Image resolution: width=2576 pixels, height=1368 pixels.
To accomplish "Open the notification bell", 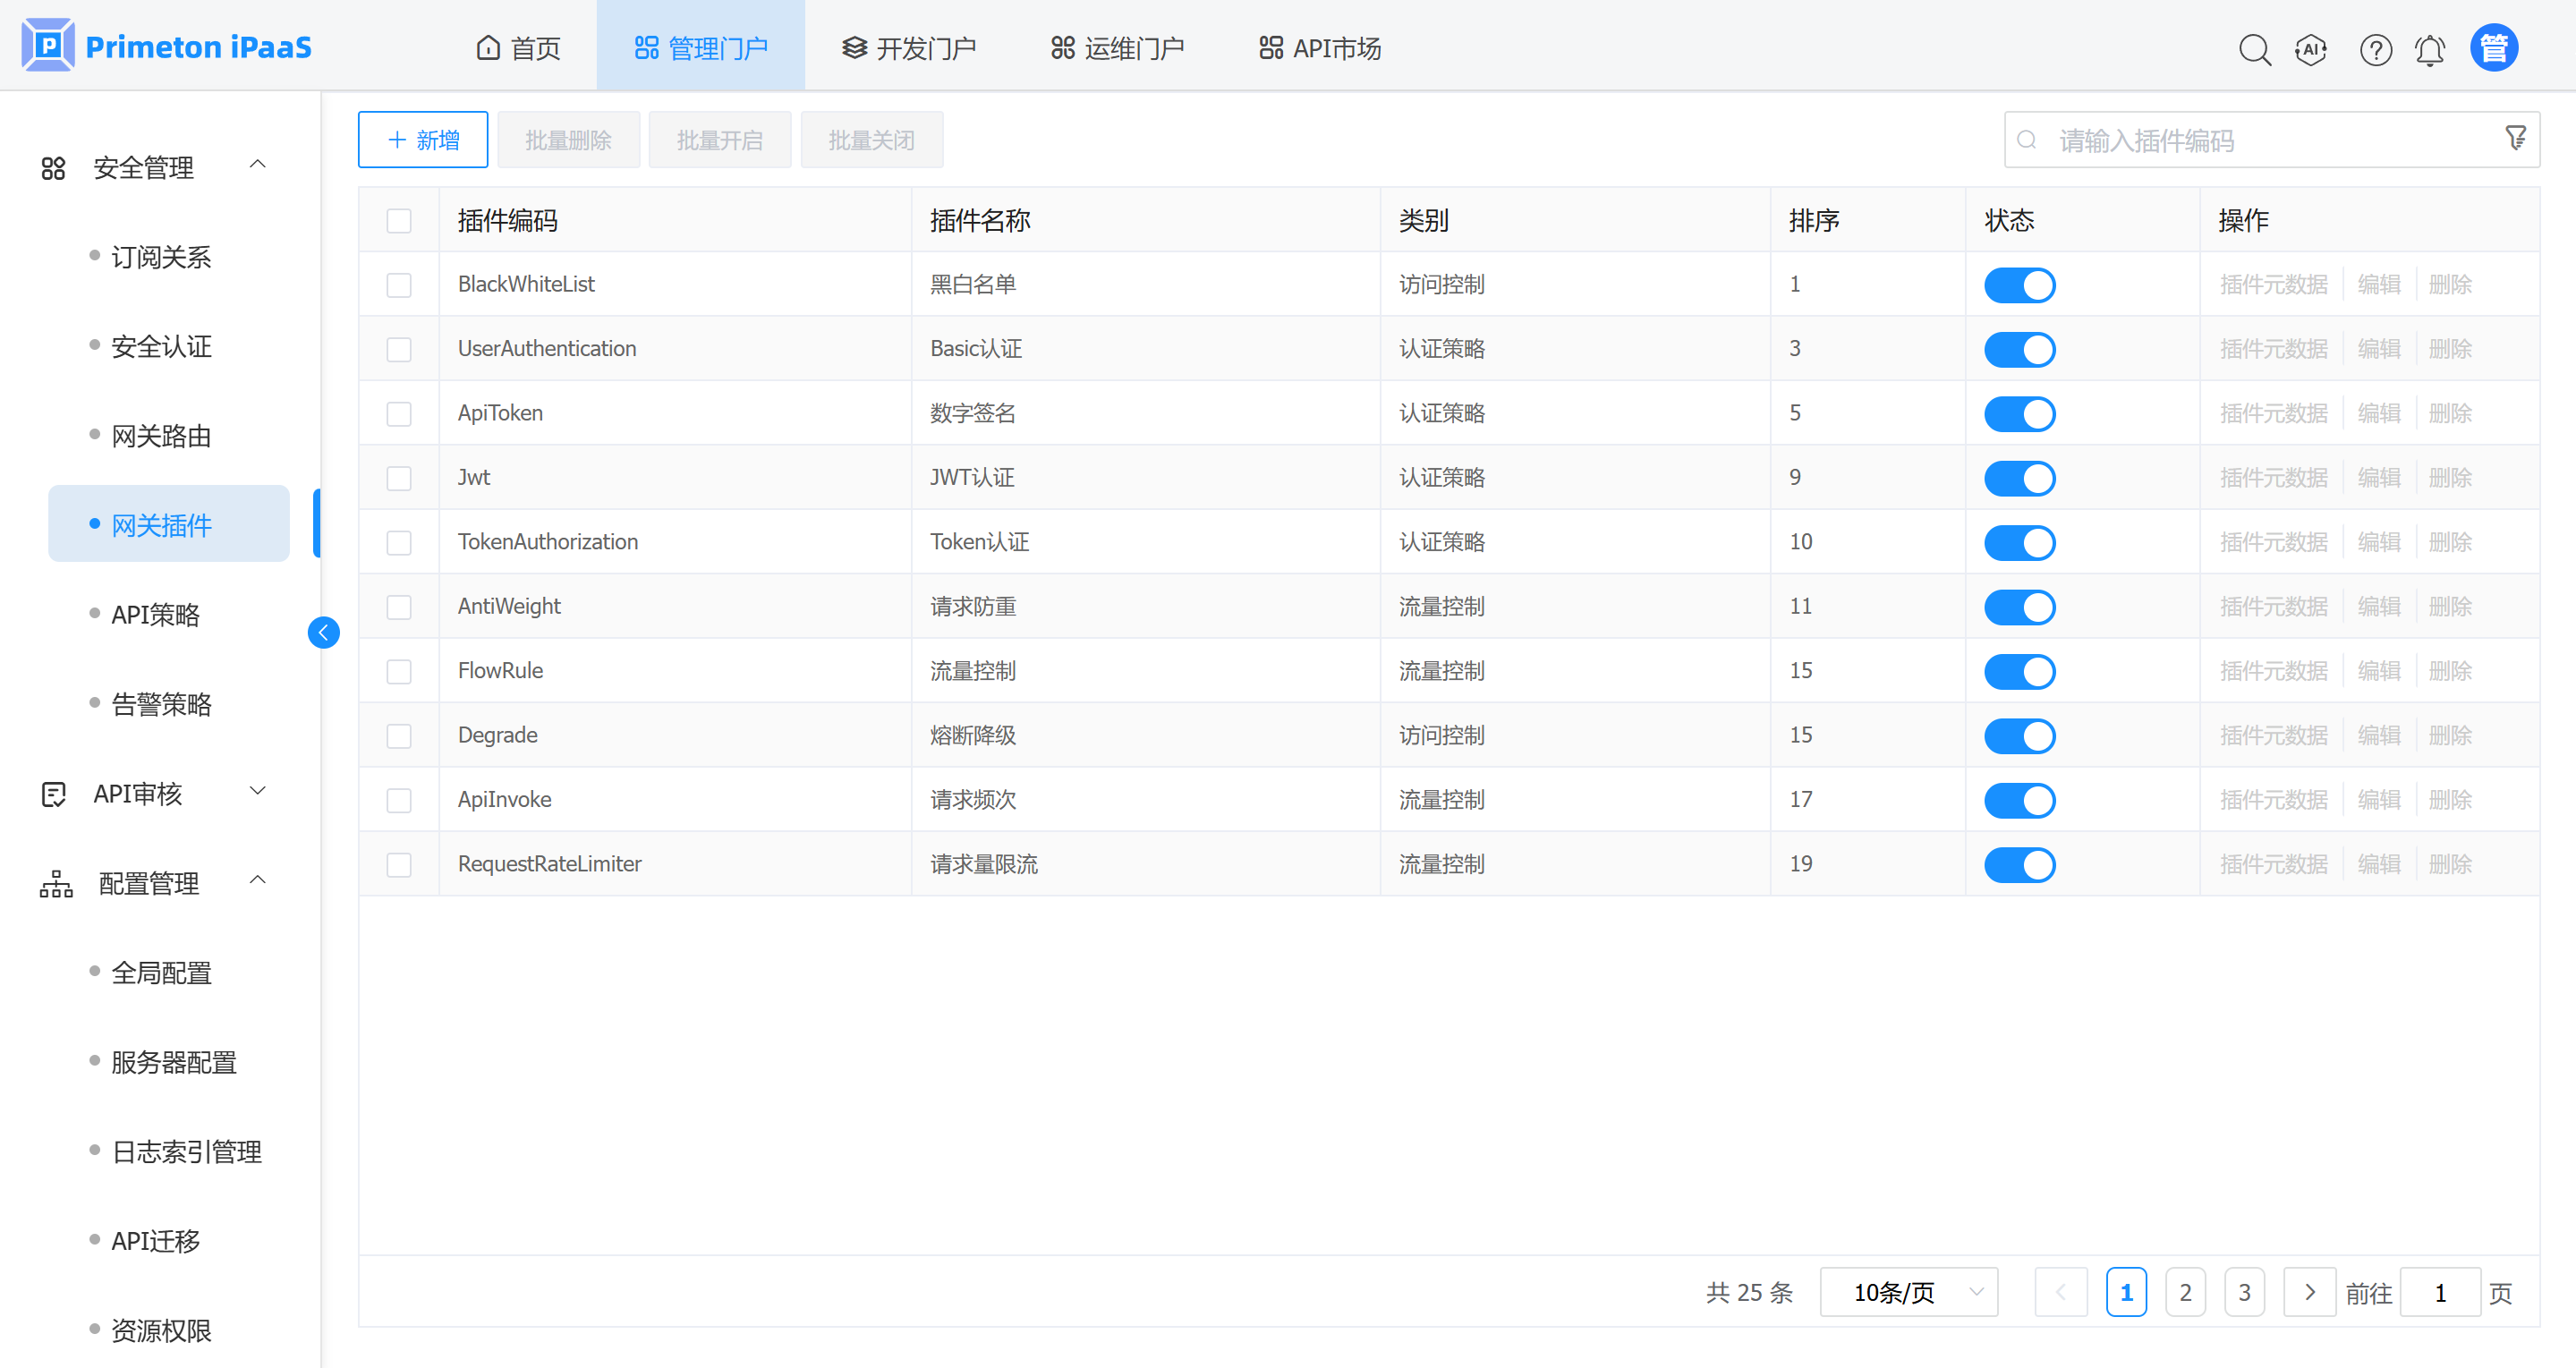I will click(2430, 49).
